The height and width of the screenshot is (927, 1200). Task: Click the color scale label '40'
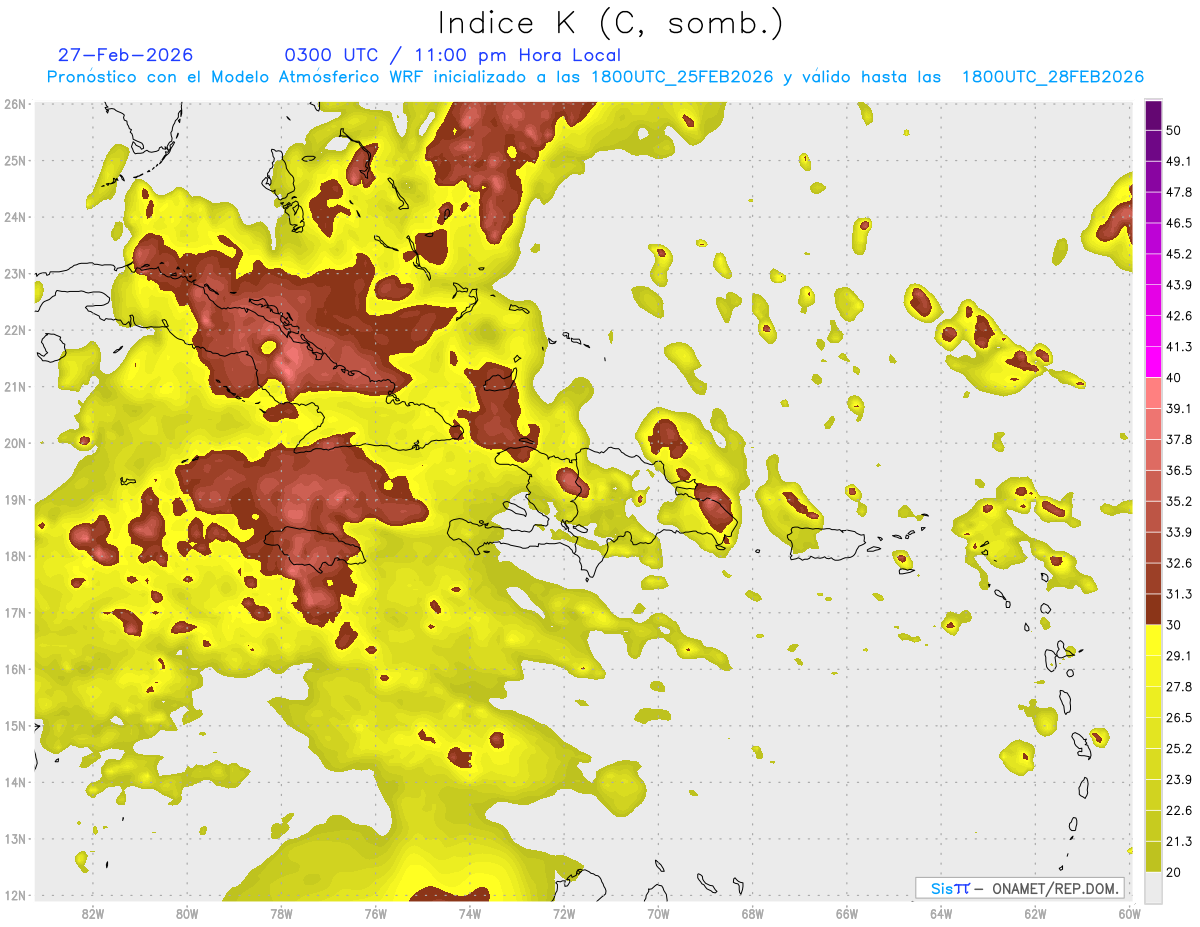(1174, 377)
